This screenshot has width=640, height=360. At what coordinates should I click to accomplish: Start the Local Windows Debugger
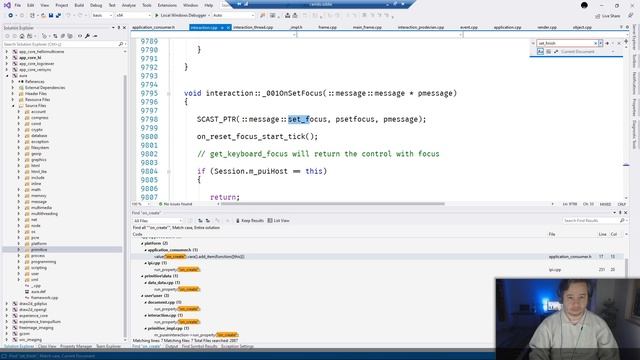182,16
